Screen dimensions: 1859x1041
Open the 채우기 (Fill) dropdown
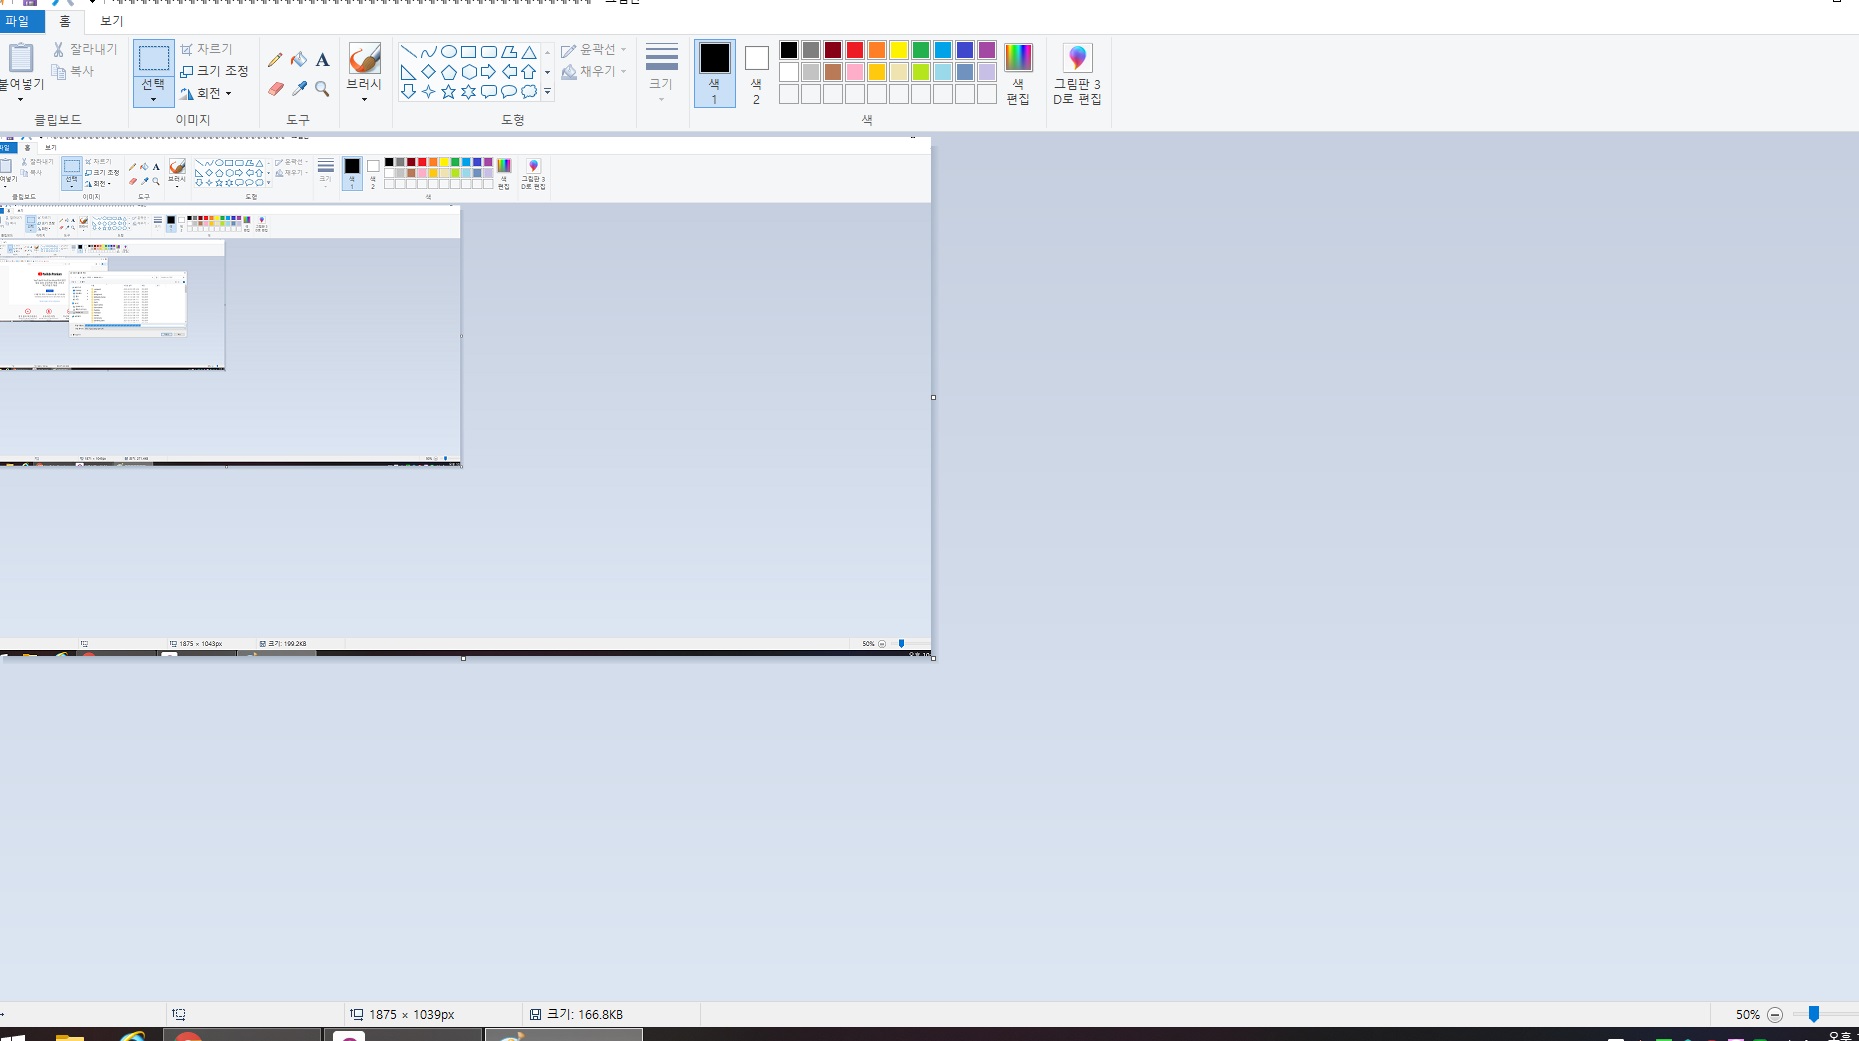click(x=594, y=71)
